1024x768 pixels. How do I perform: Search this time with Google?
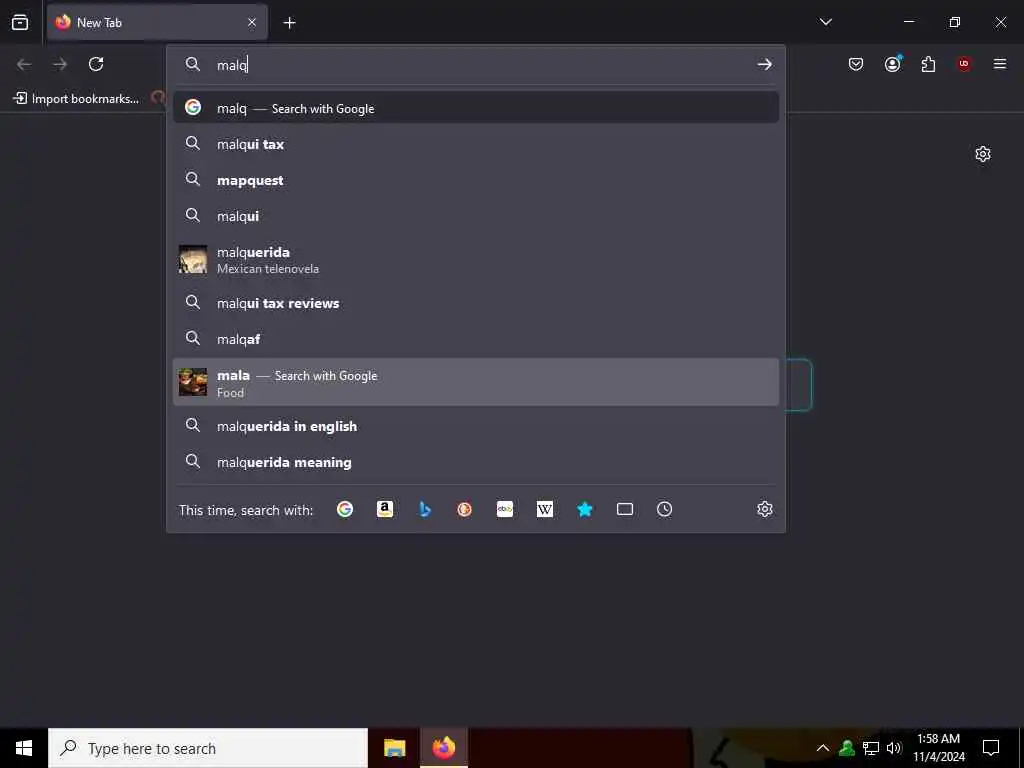(345, 509)
